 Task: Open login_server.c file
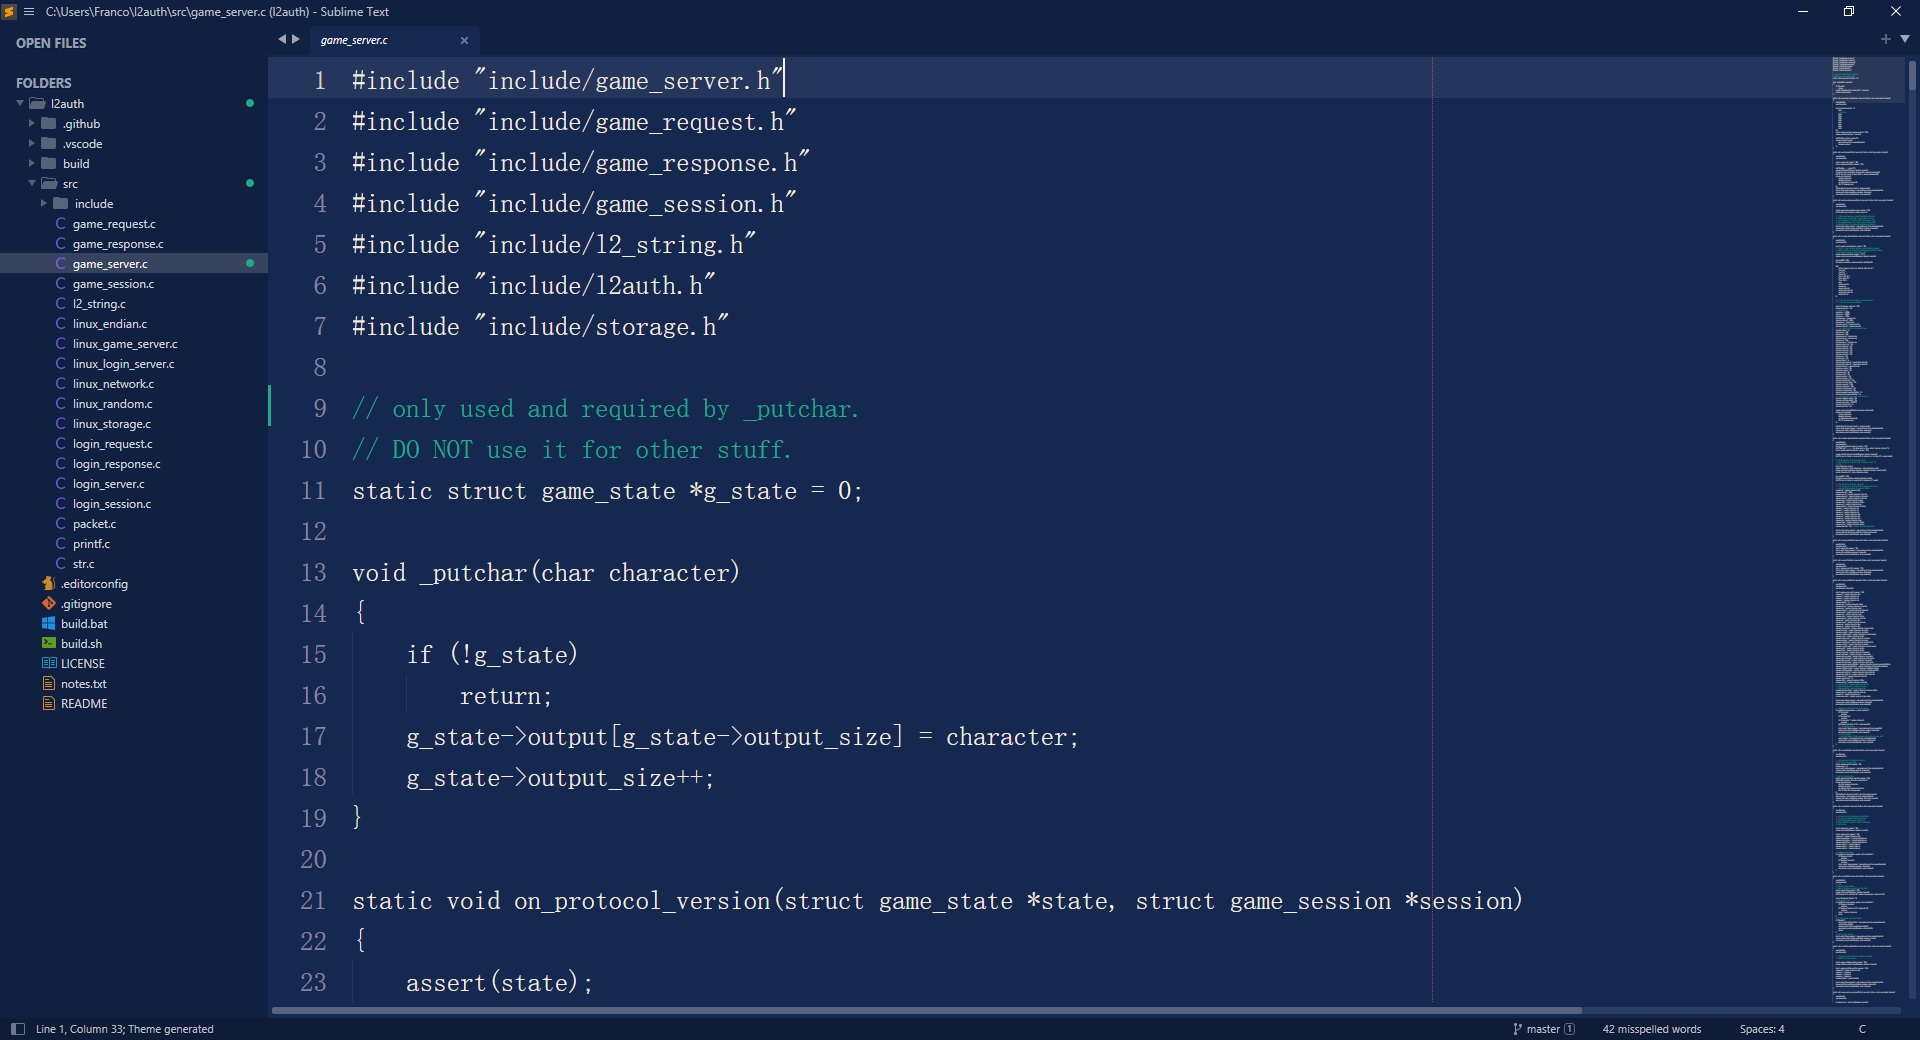(108, 484)
